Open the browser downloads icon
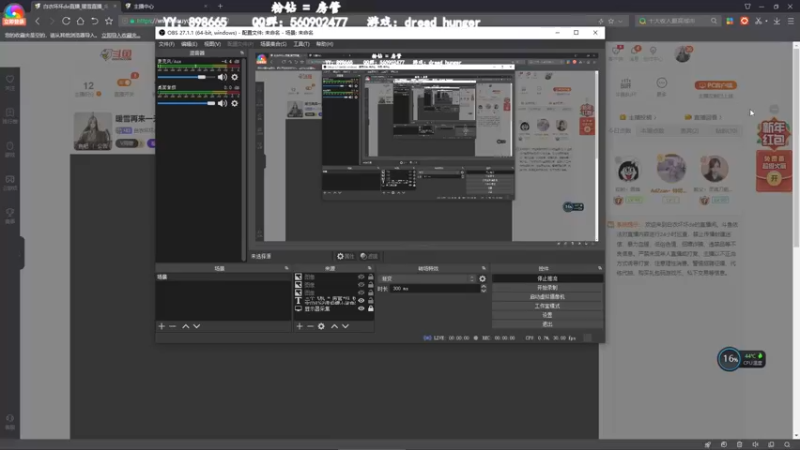 776,21
